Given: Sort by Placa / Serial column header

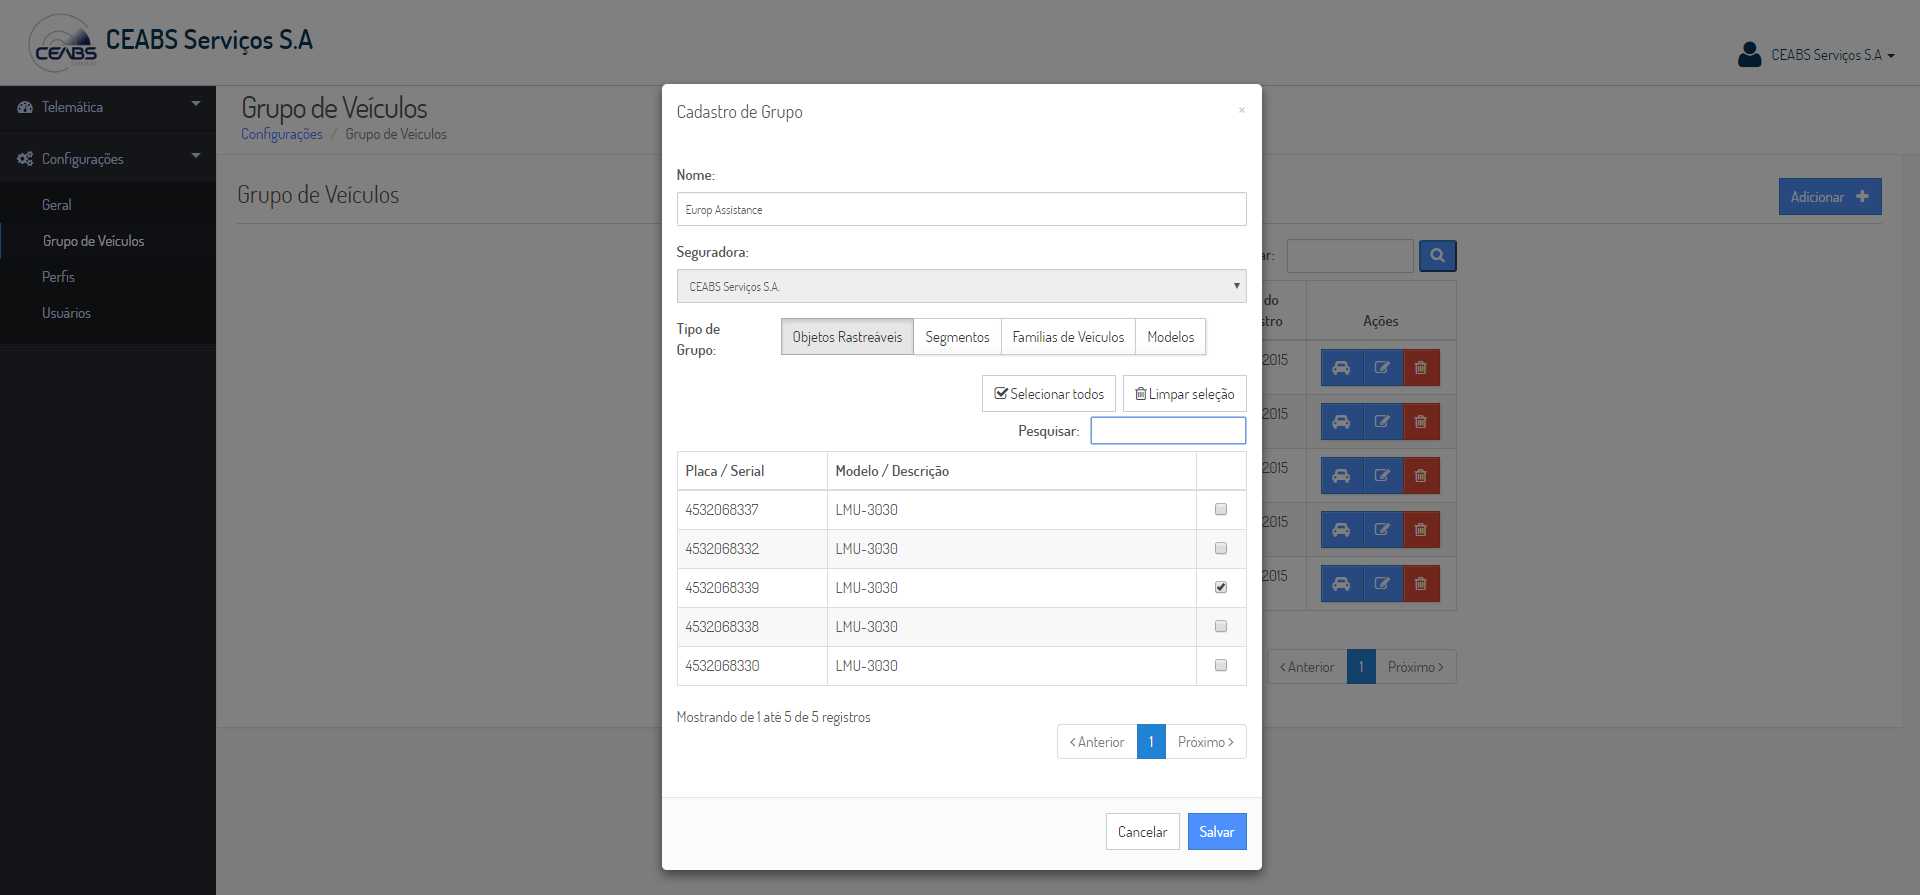Looking at the screenshot, I should point(752,471).
